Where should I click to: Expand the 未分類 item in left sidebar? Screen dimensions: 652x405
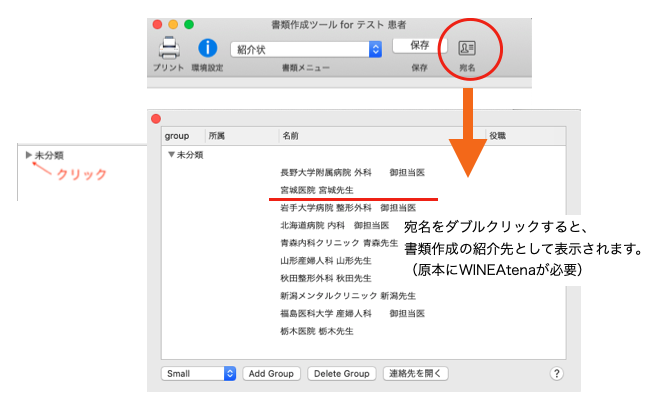point(29,156)
